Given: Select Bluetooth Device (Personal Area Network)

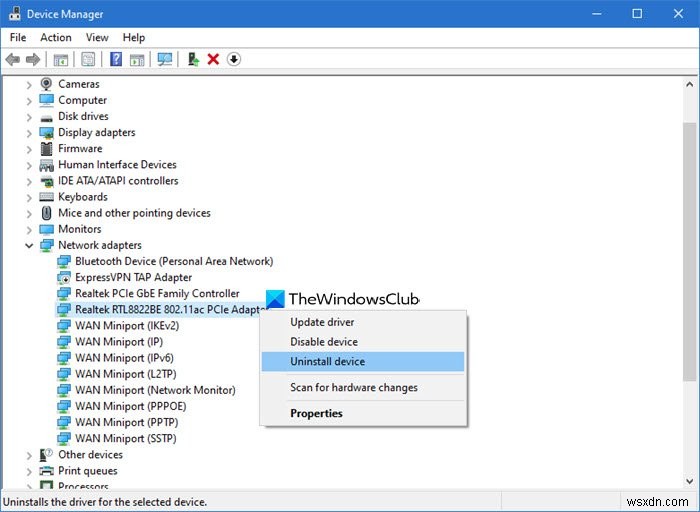Looking at the screenshot, I should (174, 262).
